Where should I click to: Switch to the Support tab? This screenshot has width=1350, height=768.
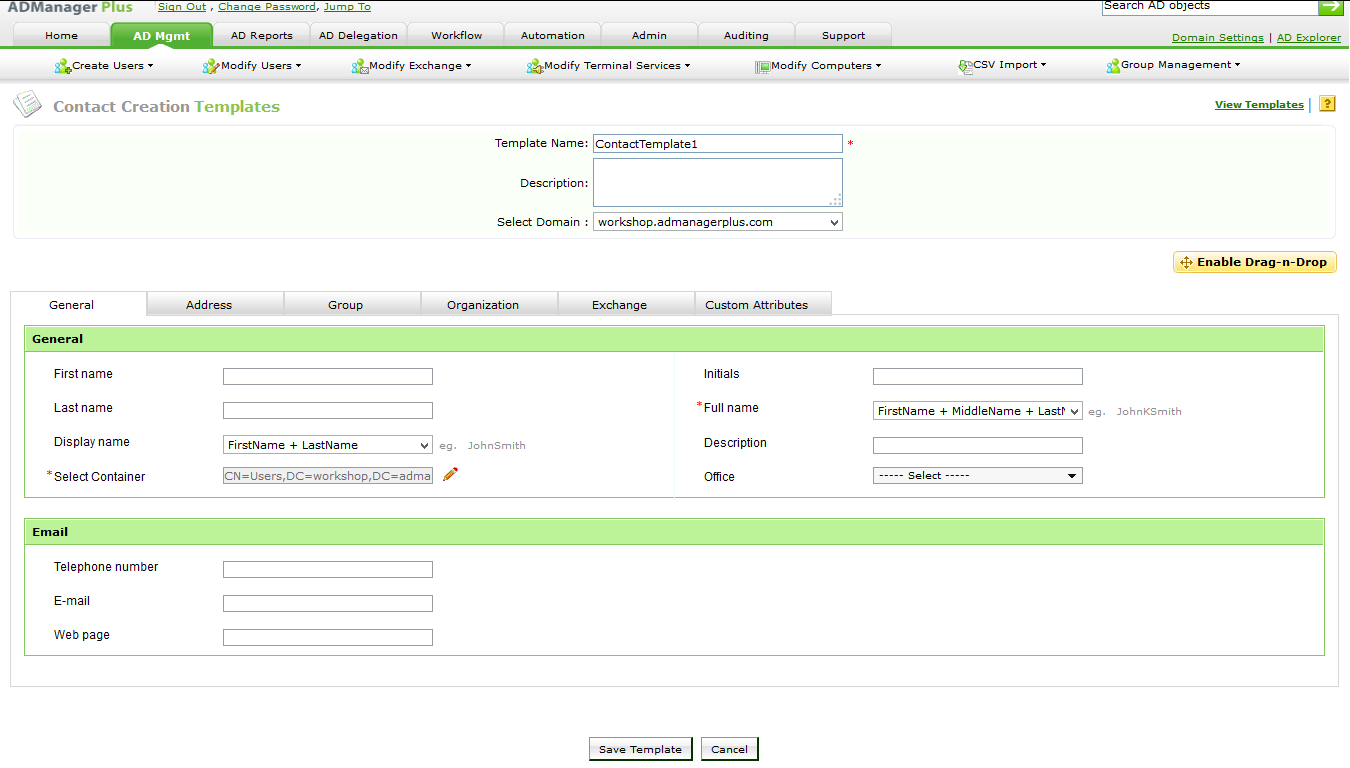844,35
